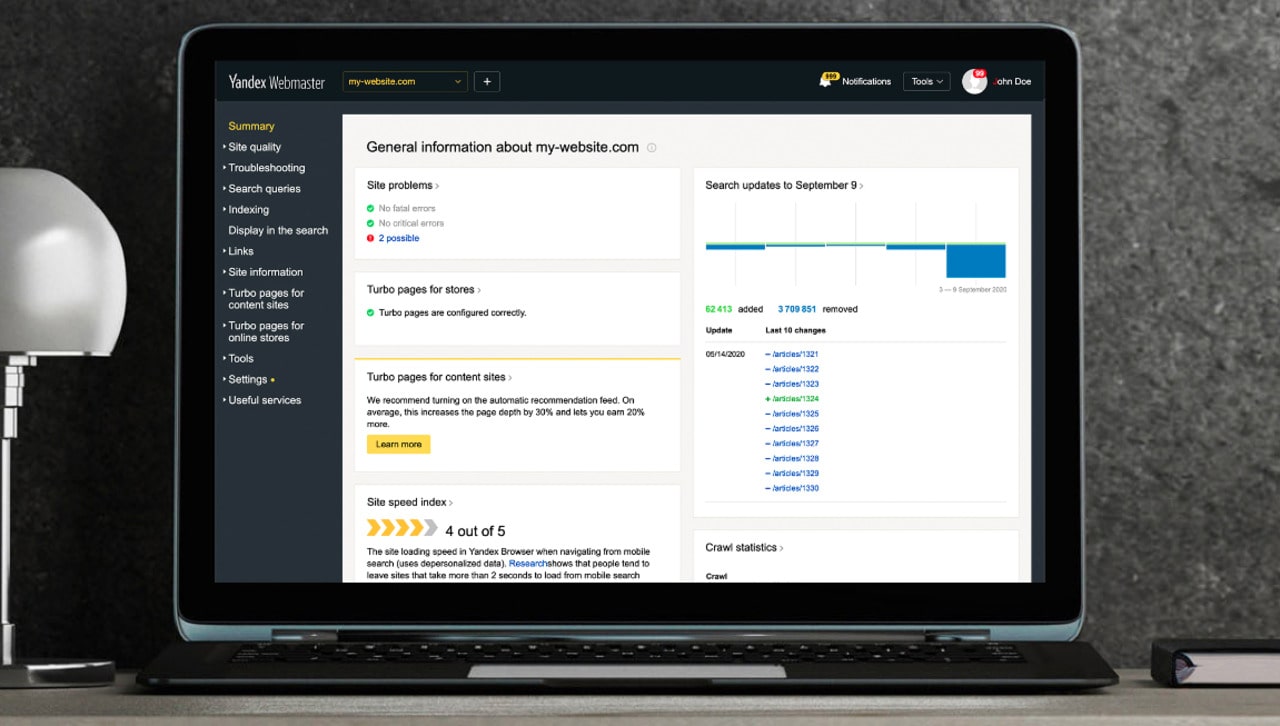The height and width of the screenshot is (726, 1280).
Task: Click the 3 709 851 removed count
Action: coord(797,309)
